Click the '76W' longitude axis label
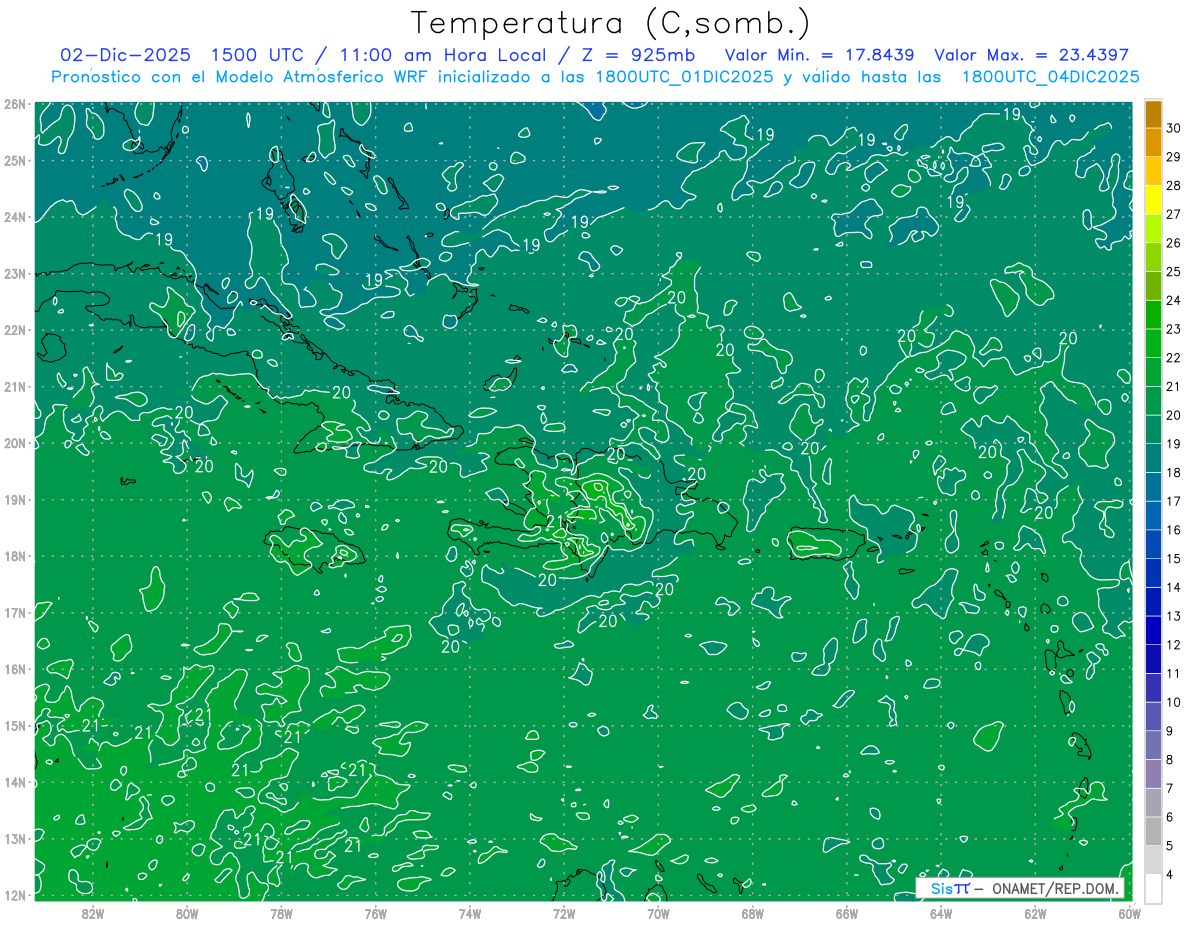 click(375, 913)
